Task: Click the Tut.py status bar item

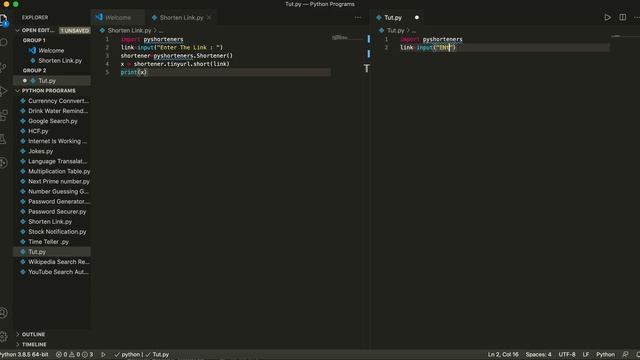Action: (x=157, y=355)
